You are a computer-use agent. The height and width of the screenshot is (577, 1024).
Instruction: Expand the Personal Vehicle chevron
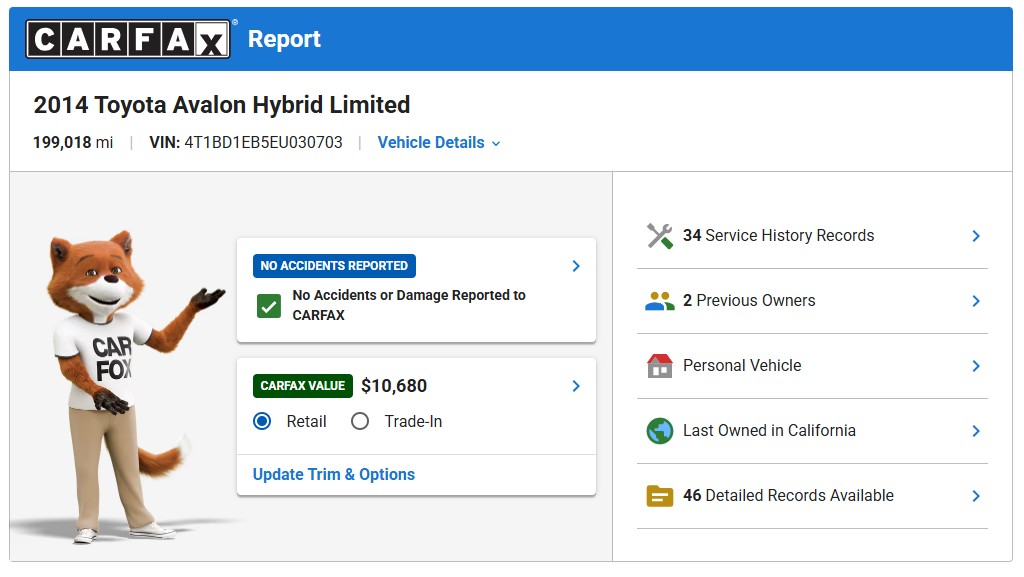pos(976,366)
